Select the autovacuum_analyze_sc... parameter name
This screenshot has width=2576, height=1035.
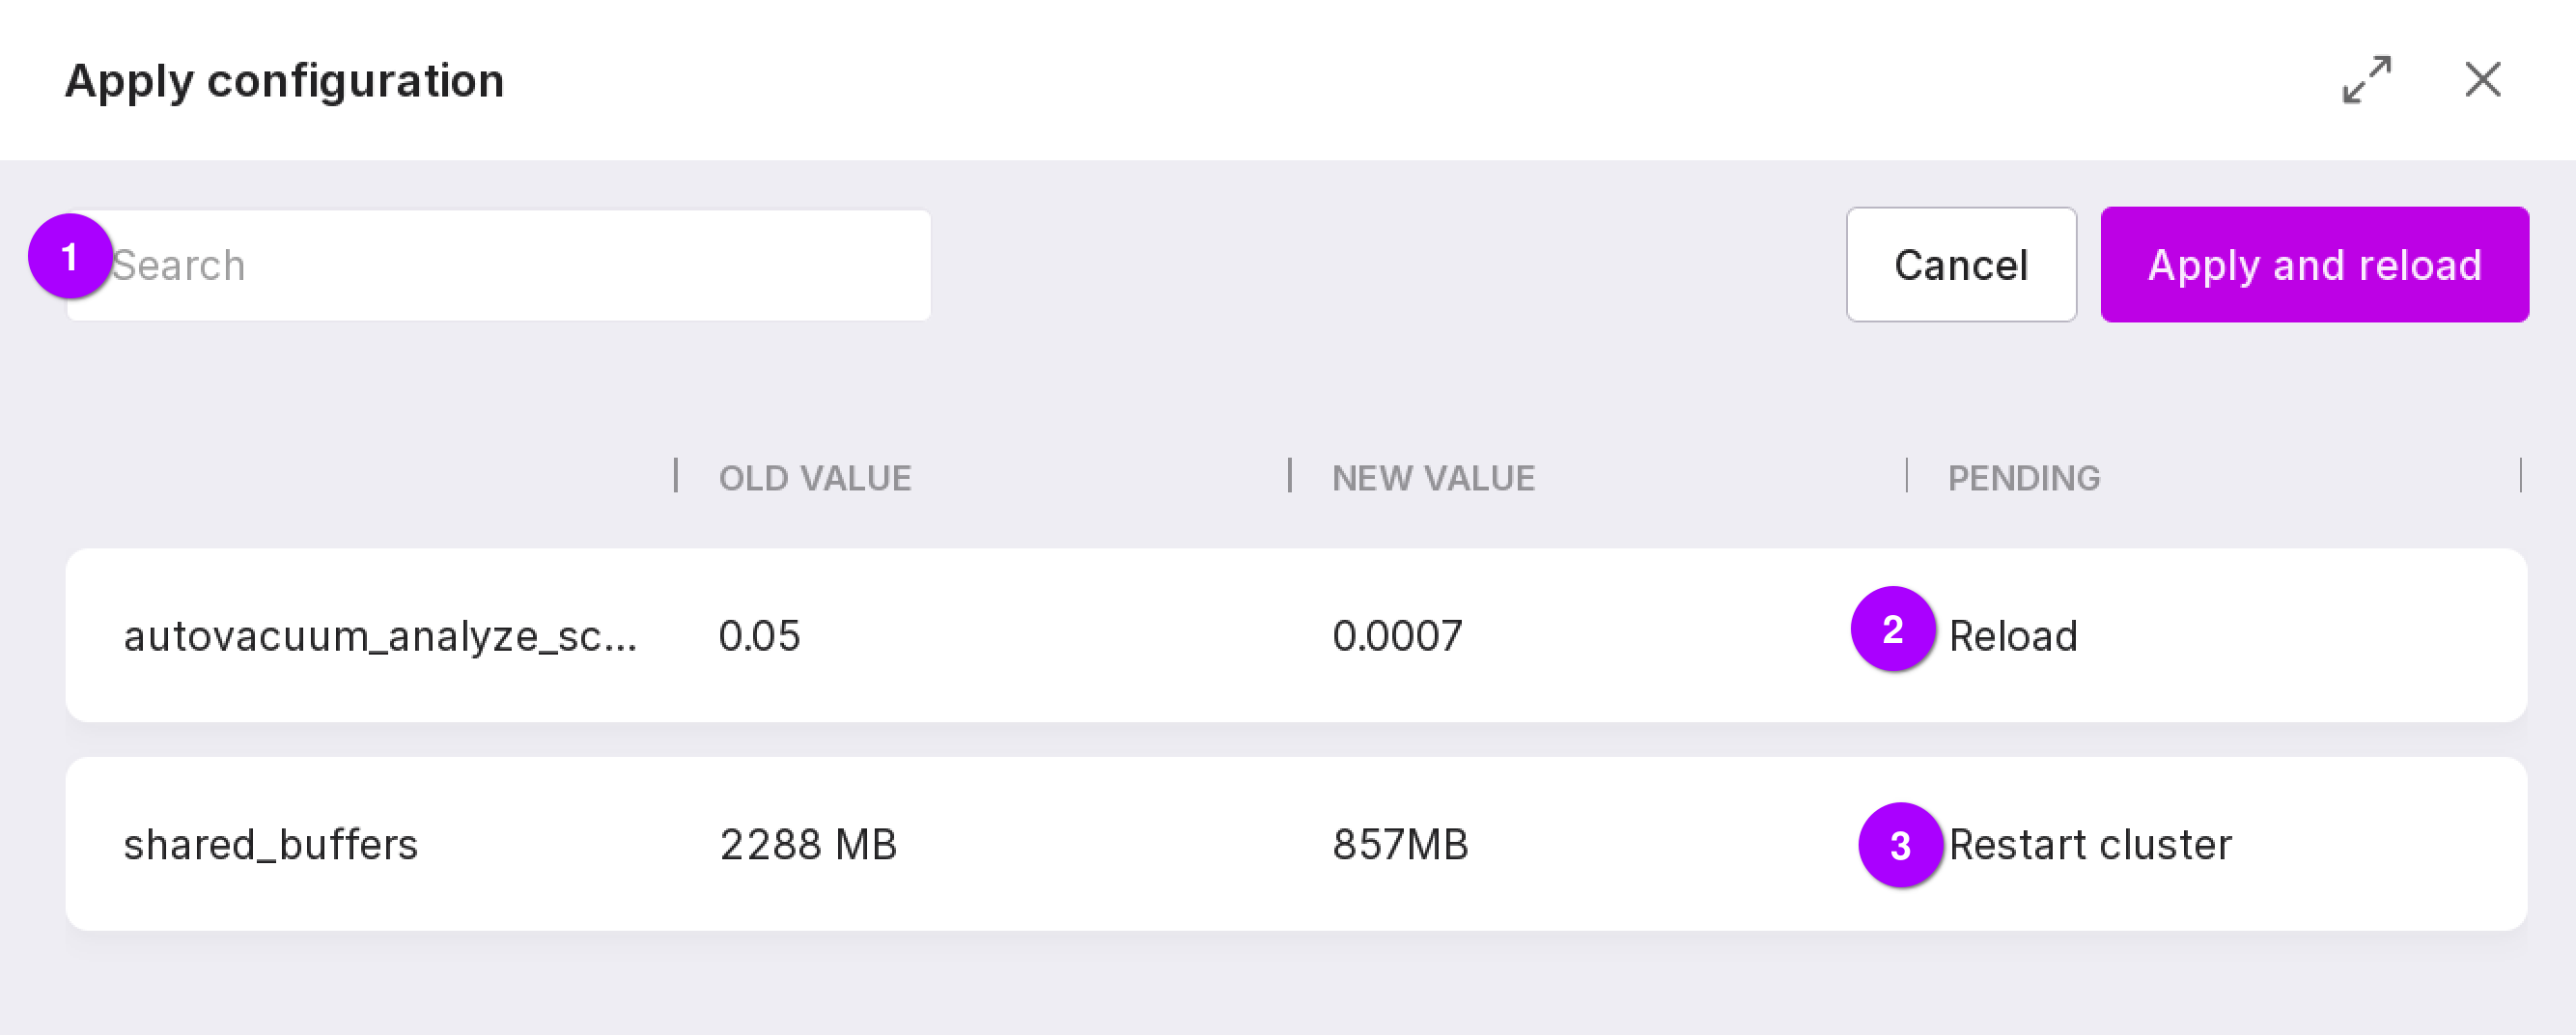(x=380, y=636)
